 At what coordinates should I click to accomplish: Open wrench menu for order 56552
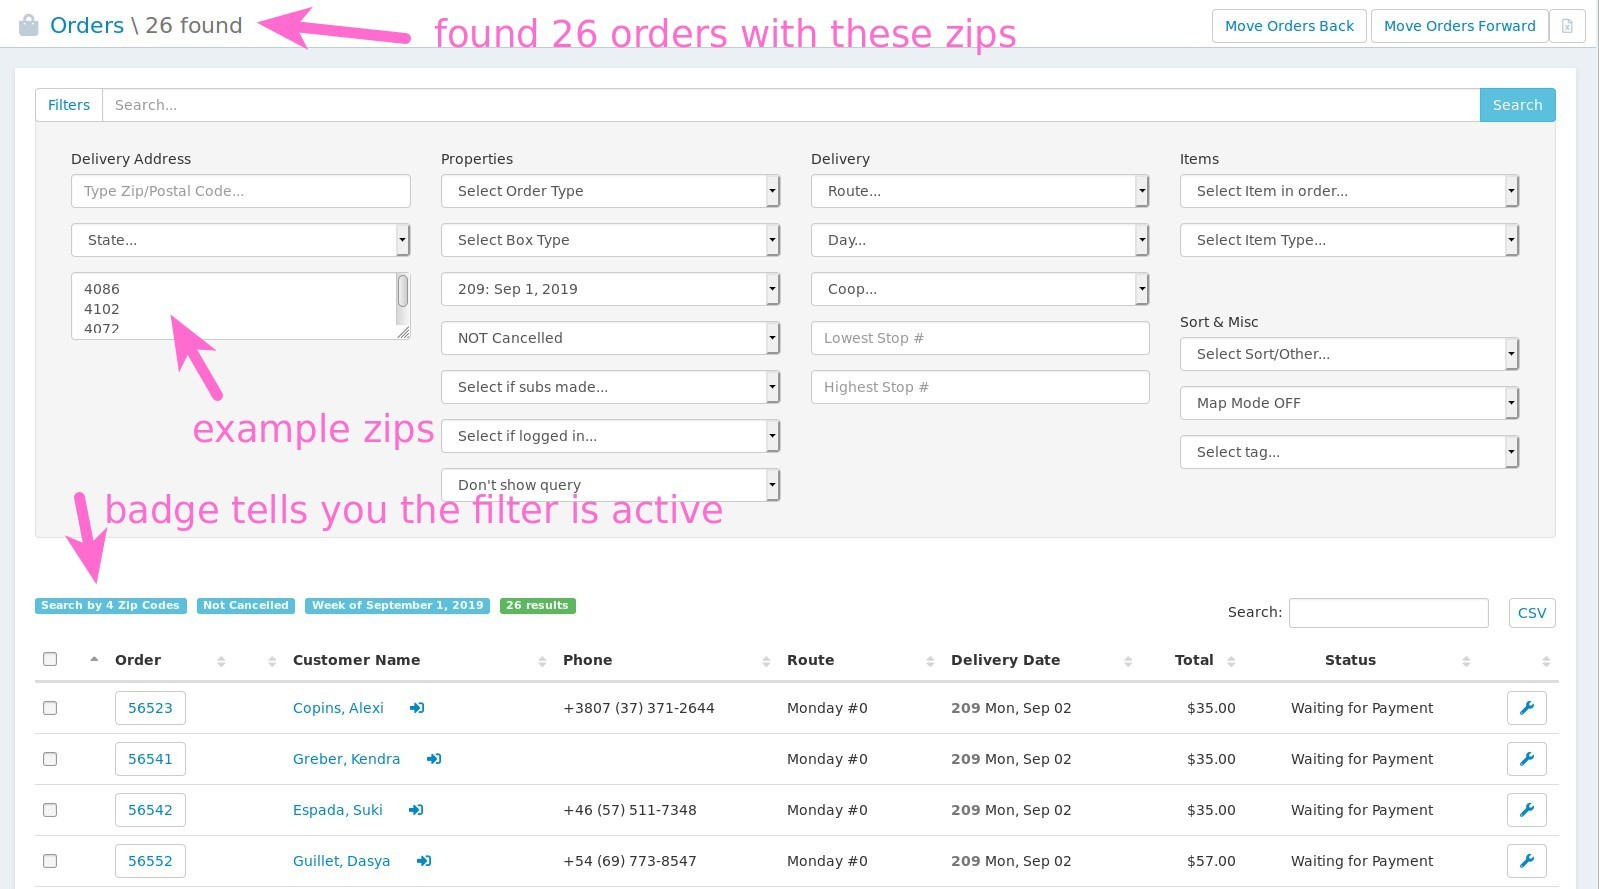pyautogui.click(x=1526, y=861)
